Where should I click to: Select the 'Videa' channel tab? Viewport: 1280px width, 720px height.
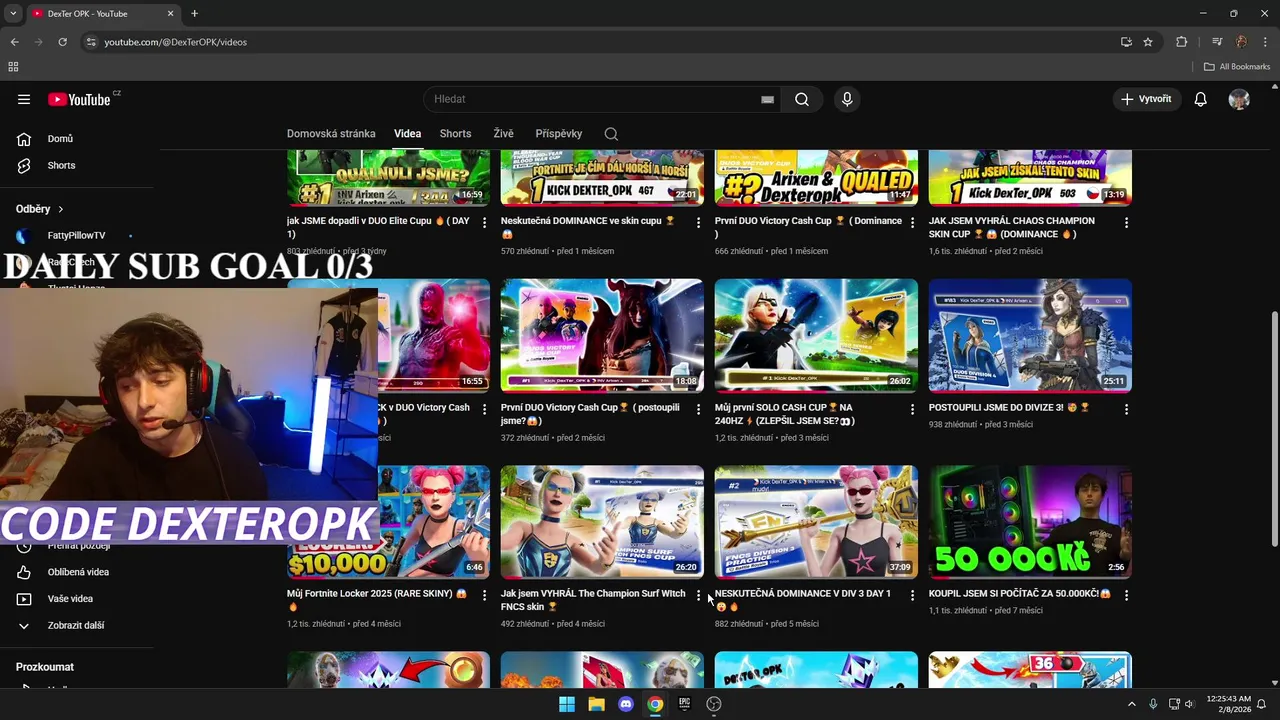tap(407, 134)
